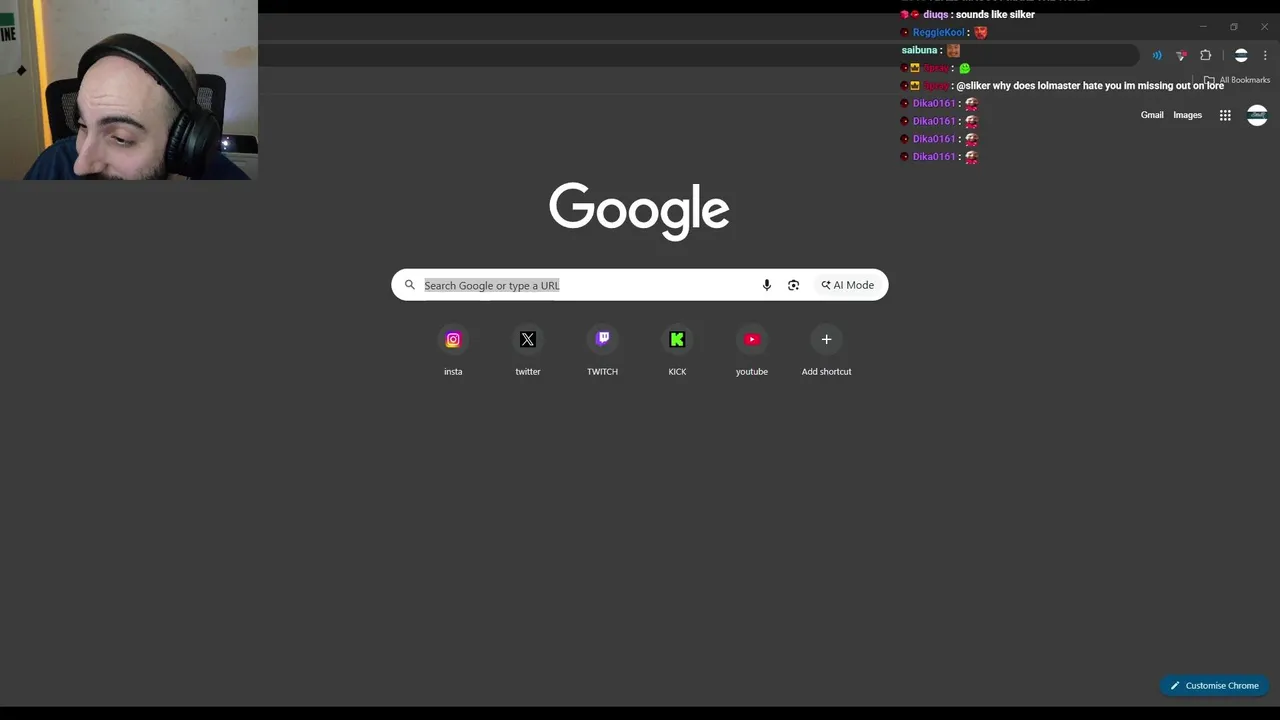Click the extension icon with red badge
Image resolution: width=1280 pixels, height=720 pixels.
[x=1181, y=55]
